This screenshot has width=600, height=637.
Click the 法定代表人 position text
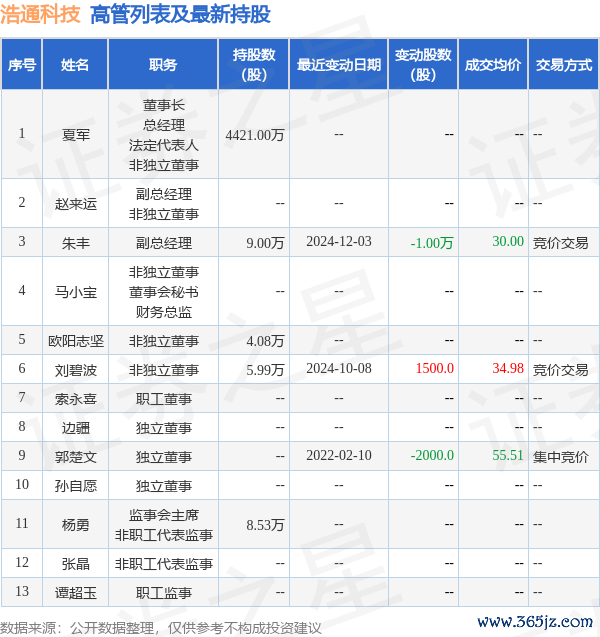tap(164, 145)
